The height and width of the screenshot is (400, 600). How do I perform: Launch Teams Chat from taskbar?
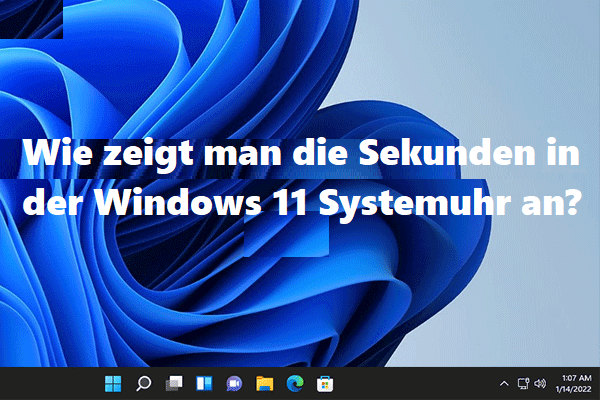coord(234,384)
